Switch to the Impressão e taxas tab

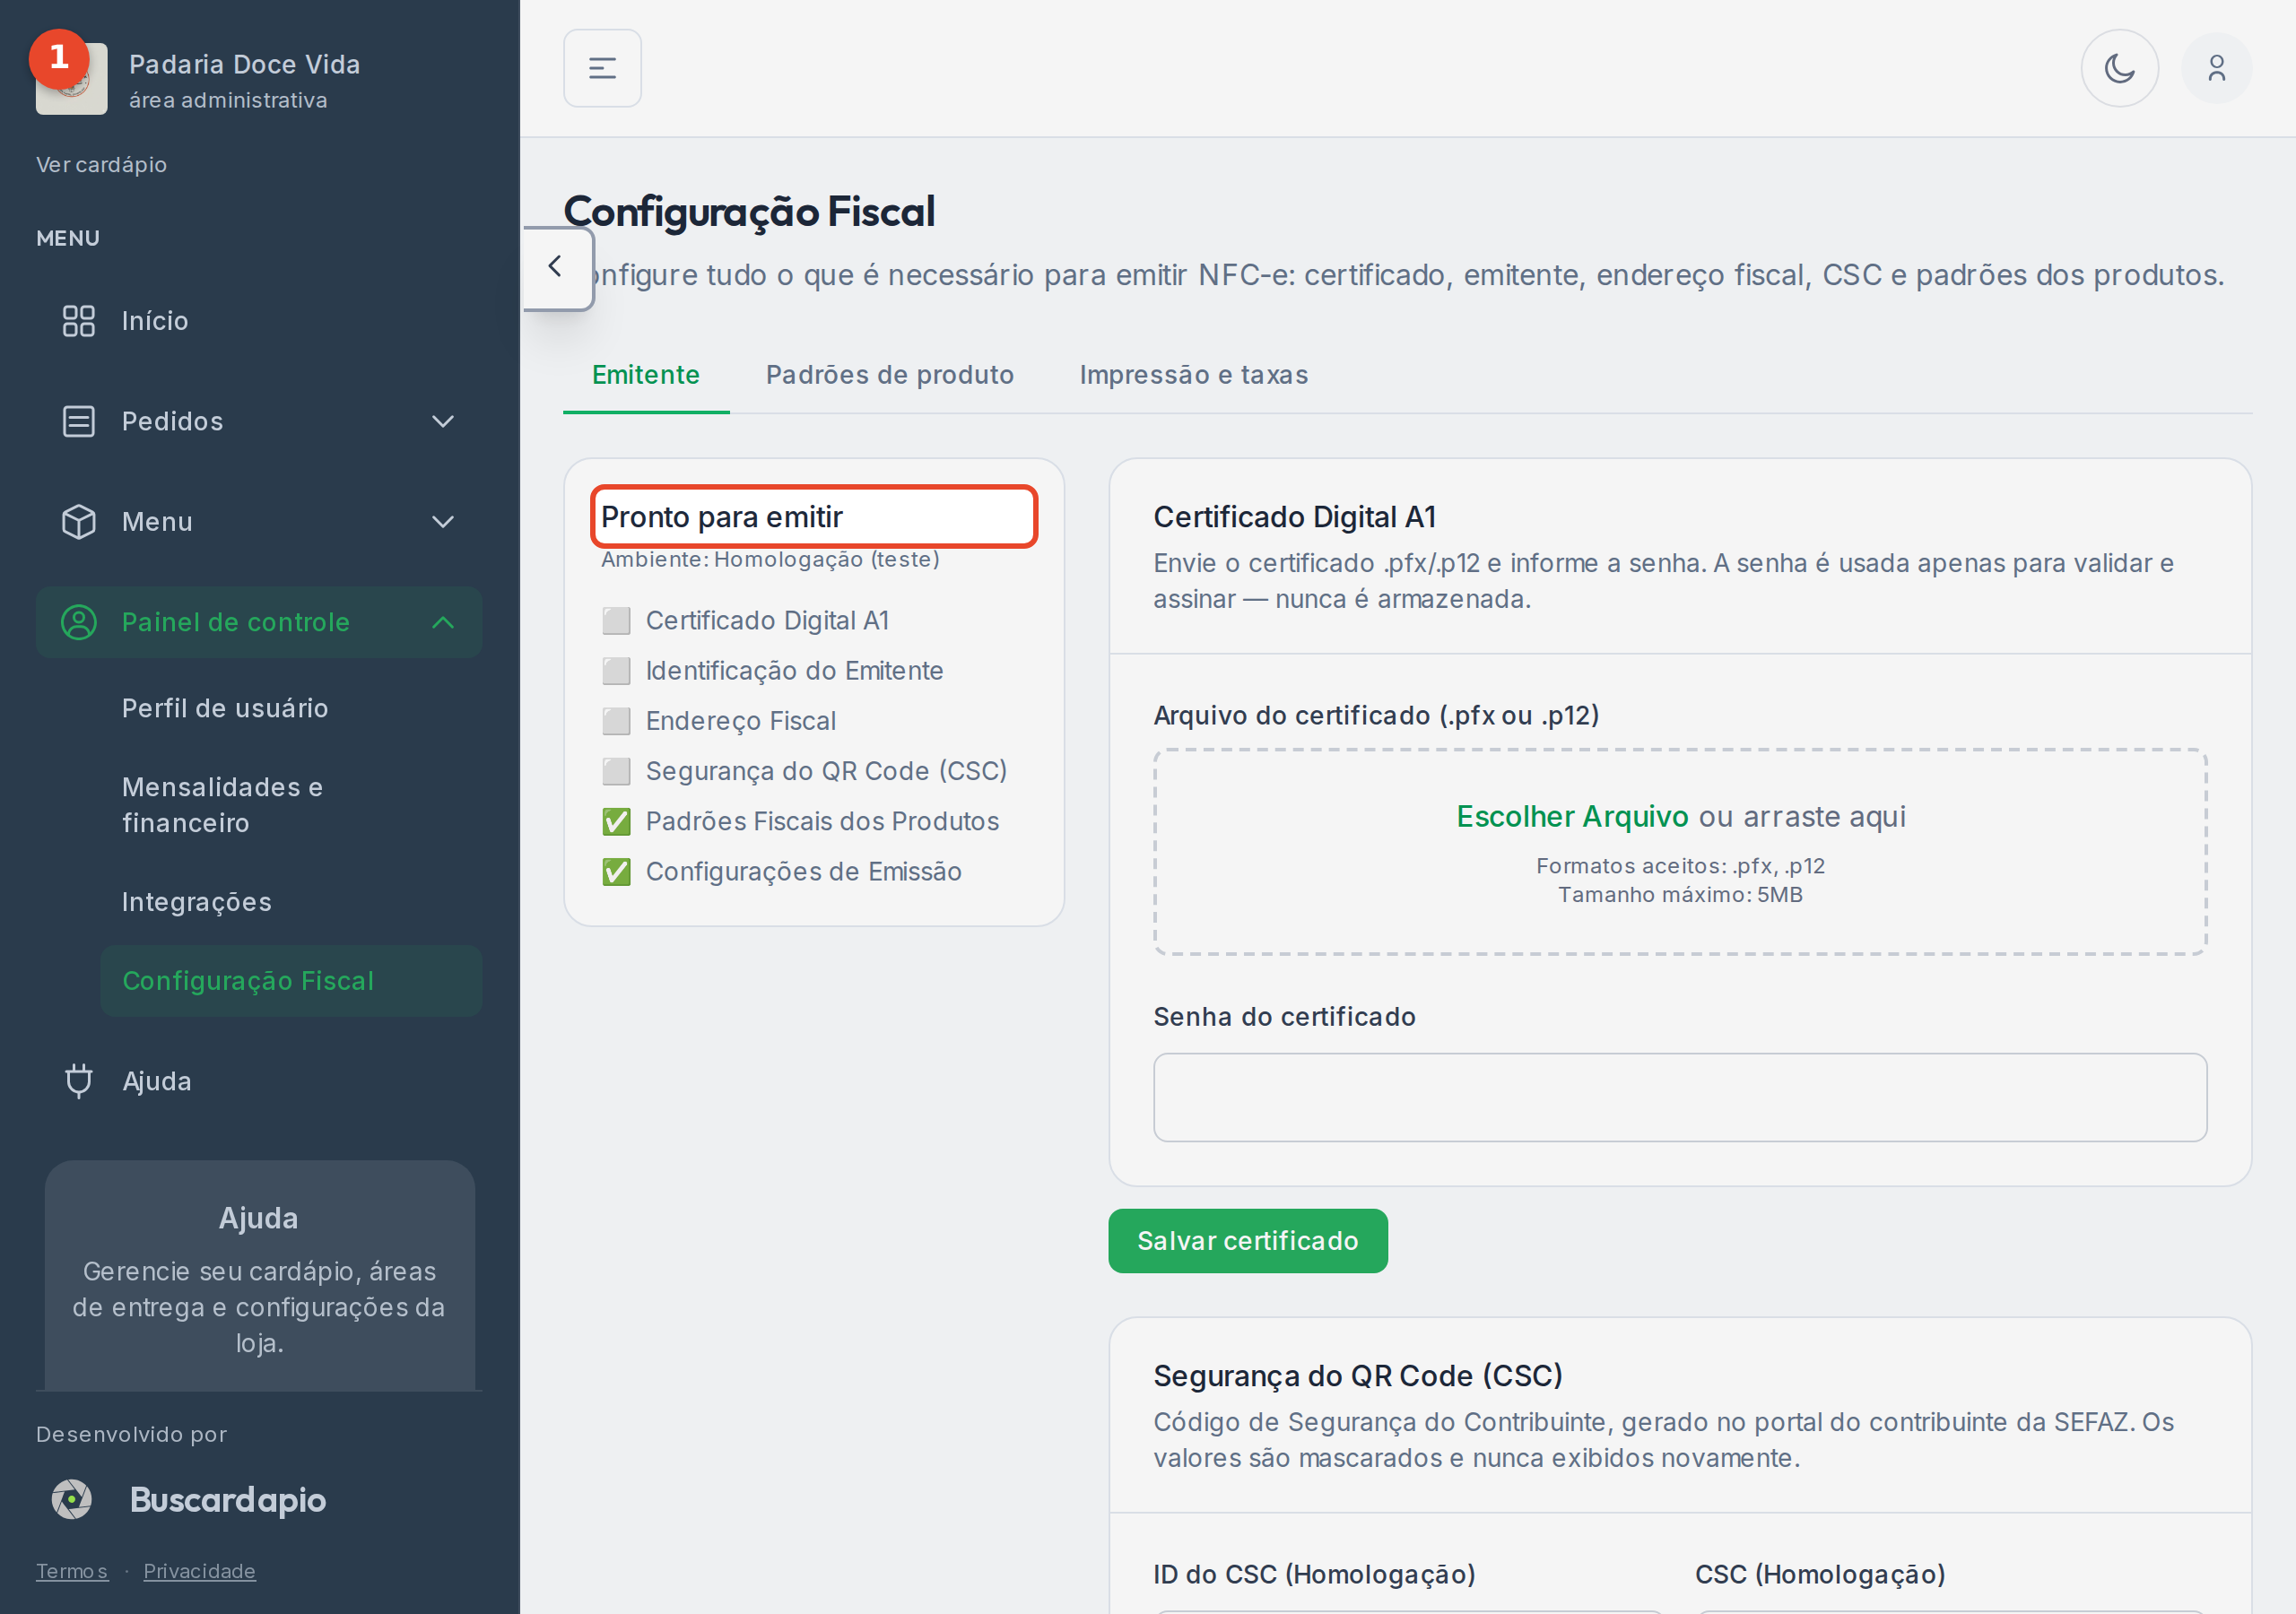pyautogui.click(x=1193, y=375)
